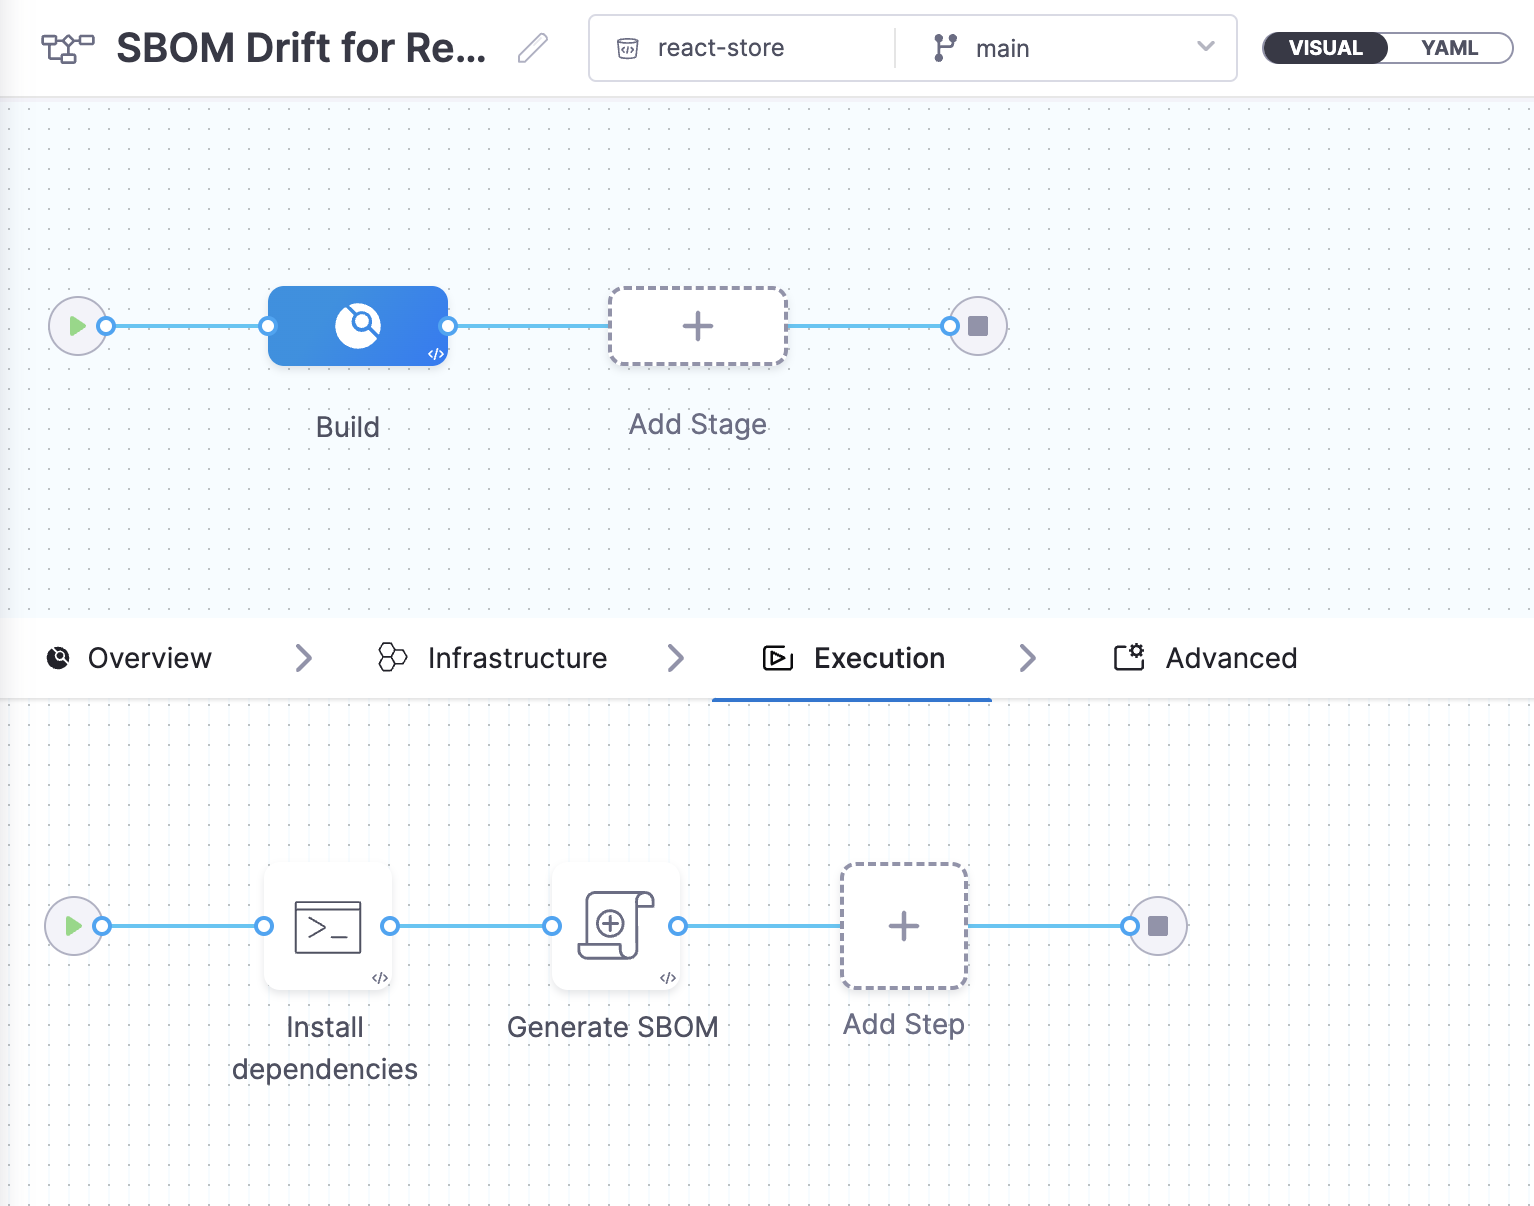Viewport: 1534px width, 1206px height.
Task: Click the pencil icon to edit pipeline name
Action: tap(533, 48)
